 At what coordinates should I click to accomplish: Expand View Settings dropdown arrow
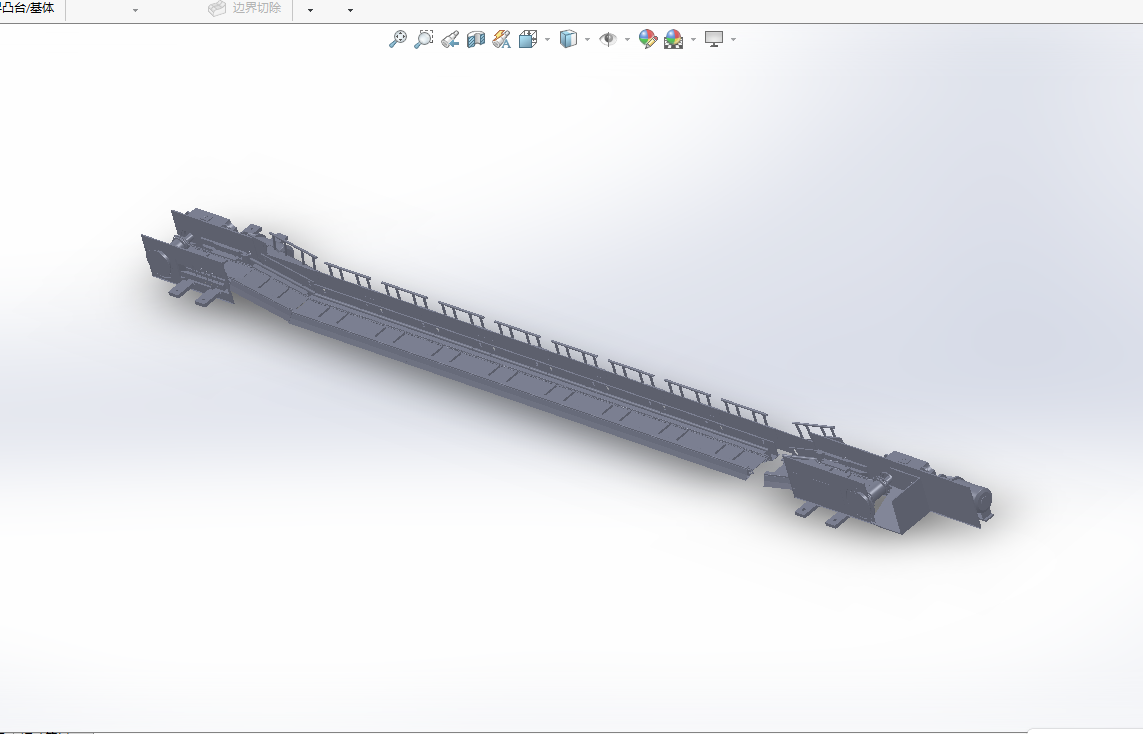point(733,39)
